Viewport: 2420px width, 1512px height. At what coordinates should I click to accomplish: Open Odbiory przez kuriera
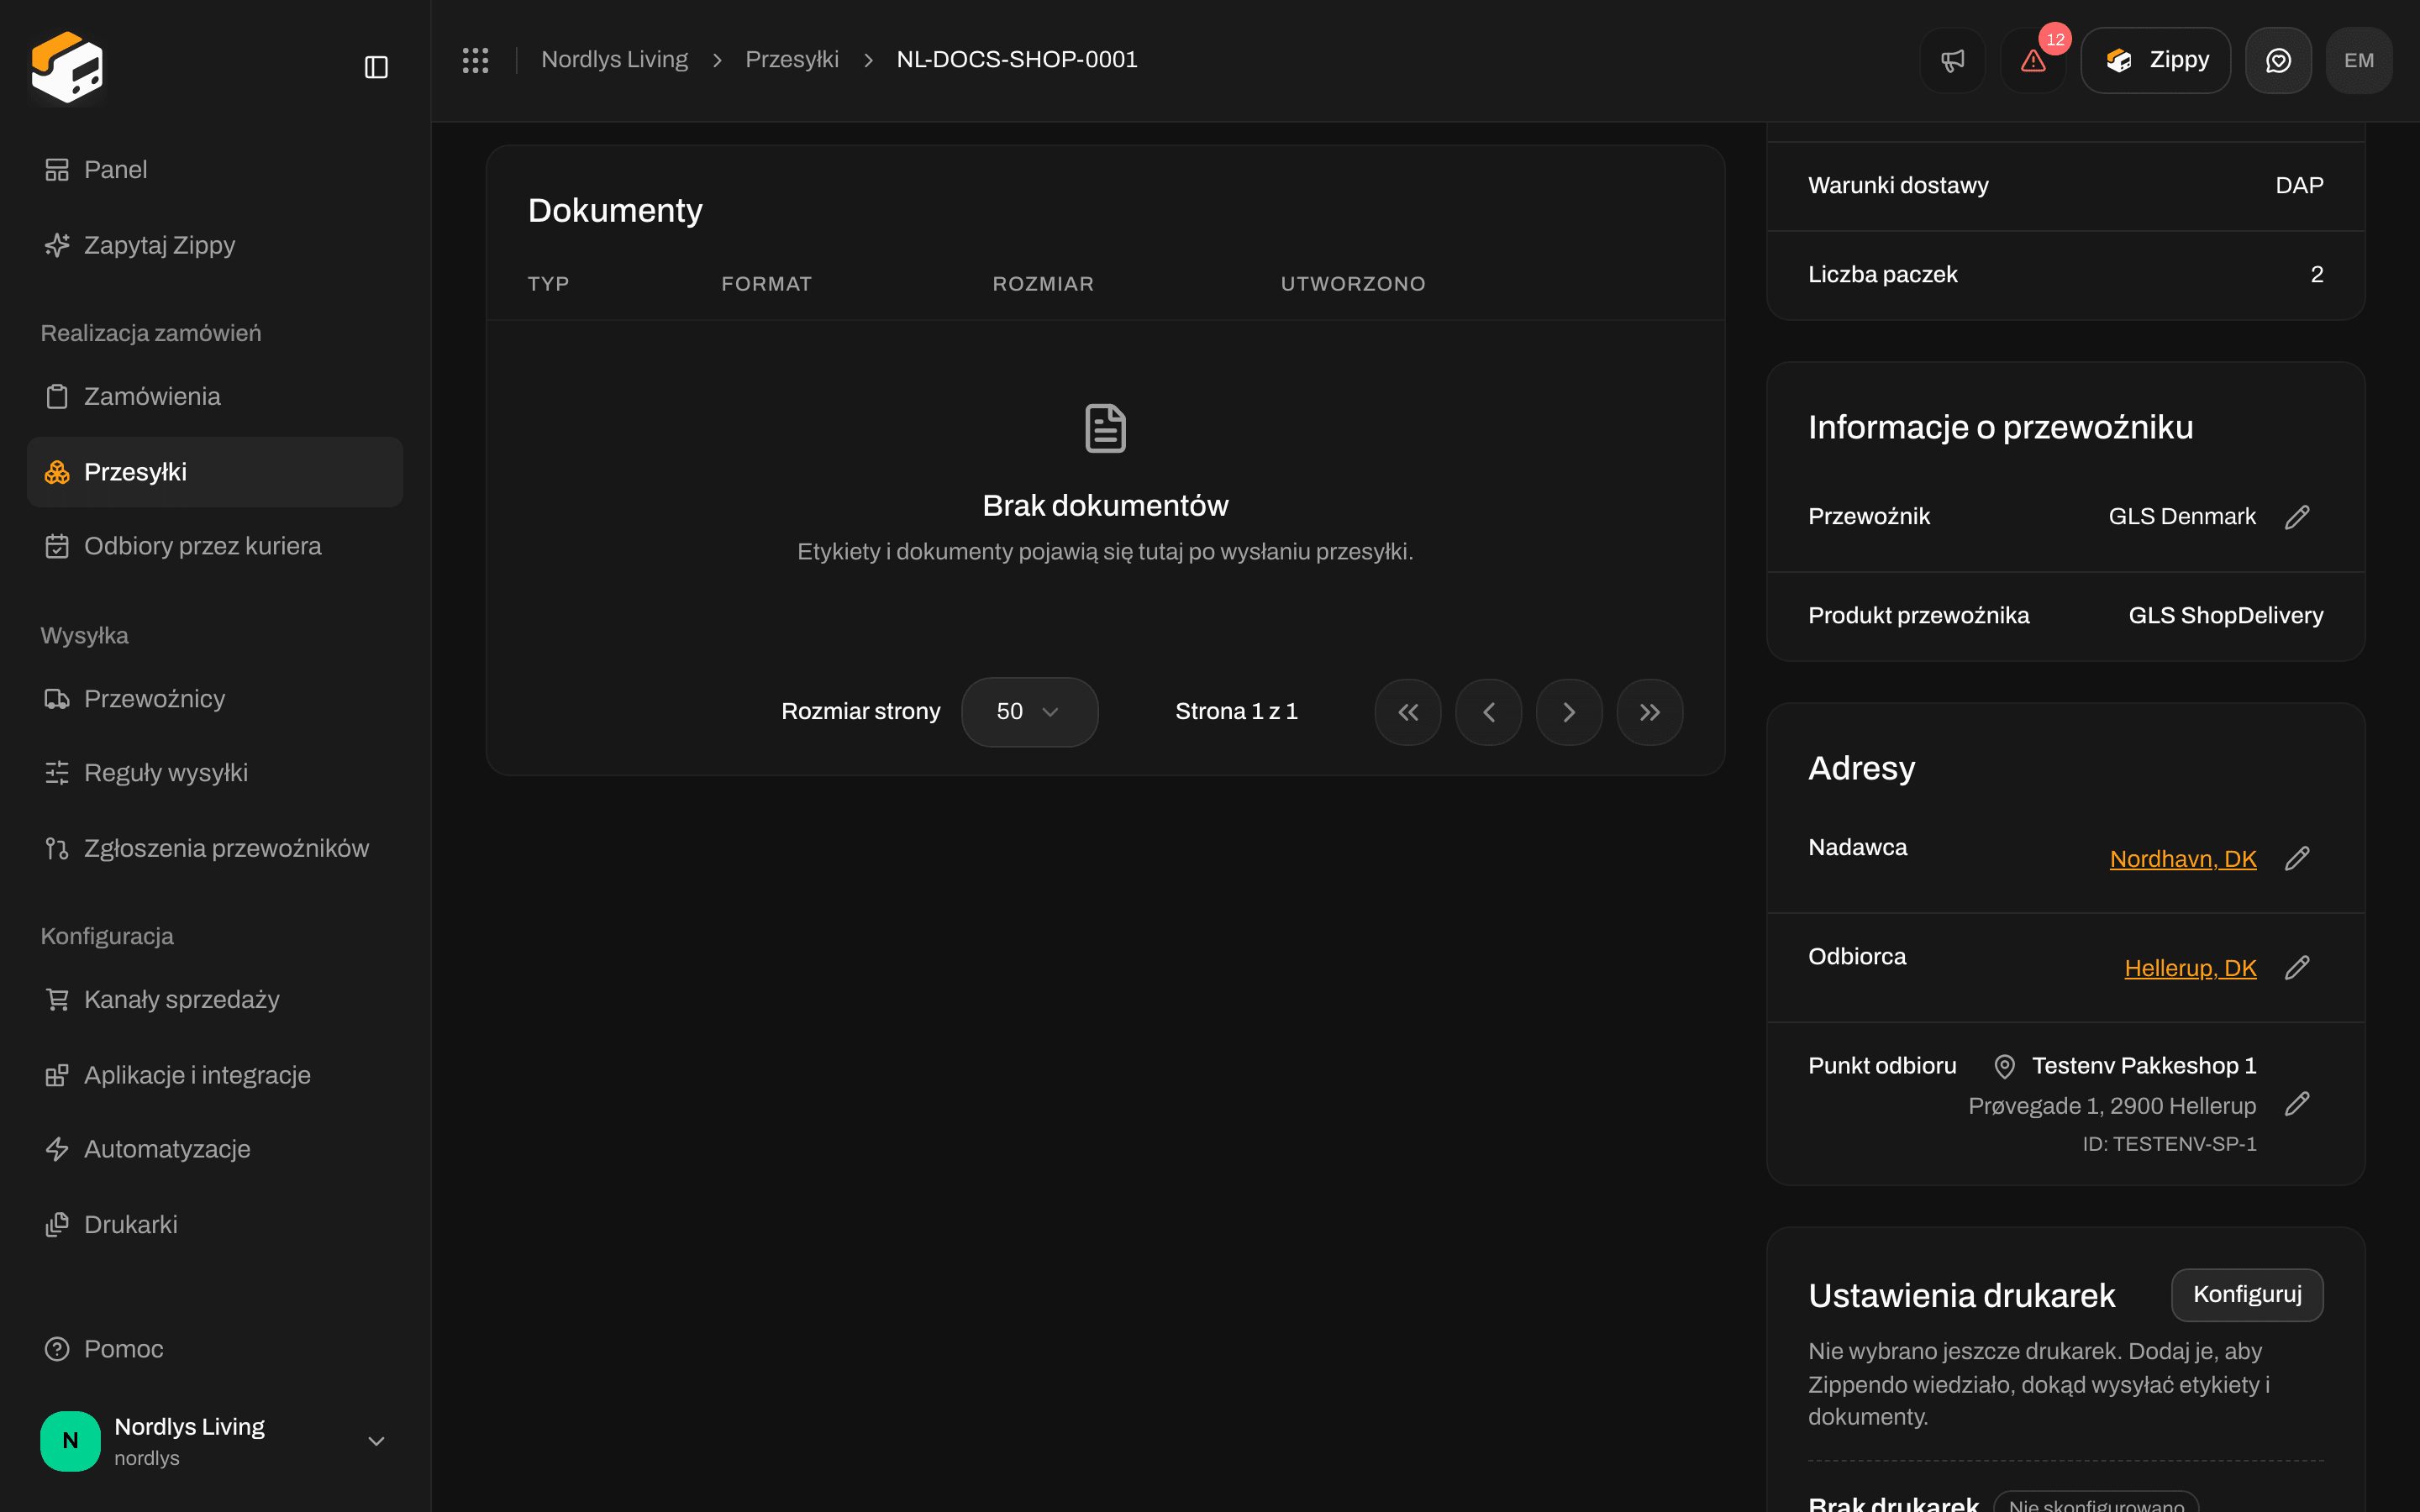click(x=215, y=546)
